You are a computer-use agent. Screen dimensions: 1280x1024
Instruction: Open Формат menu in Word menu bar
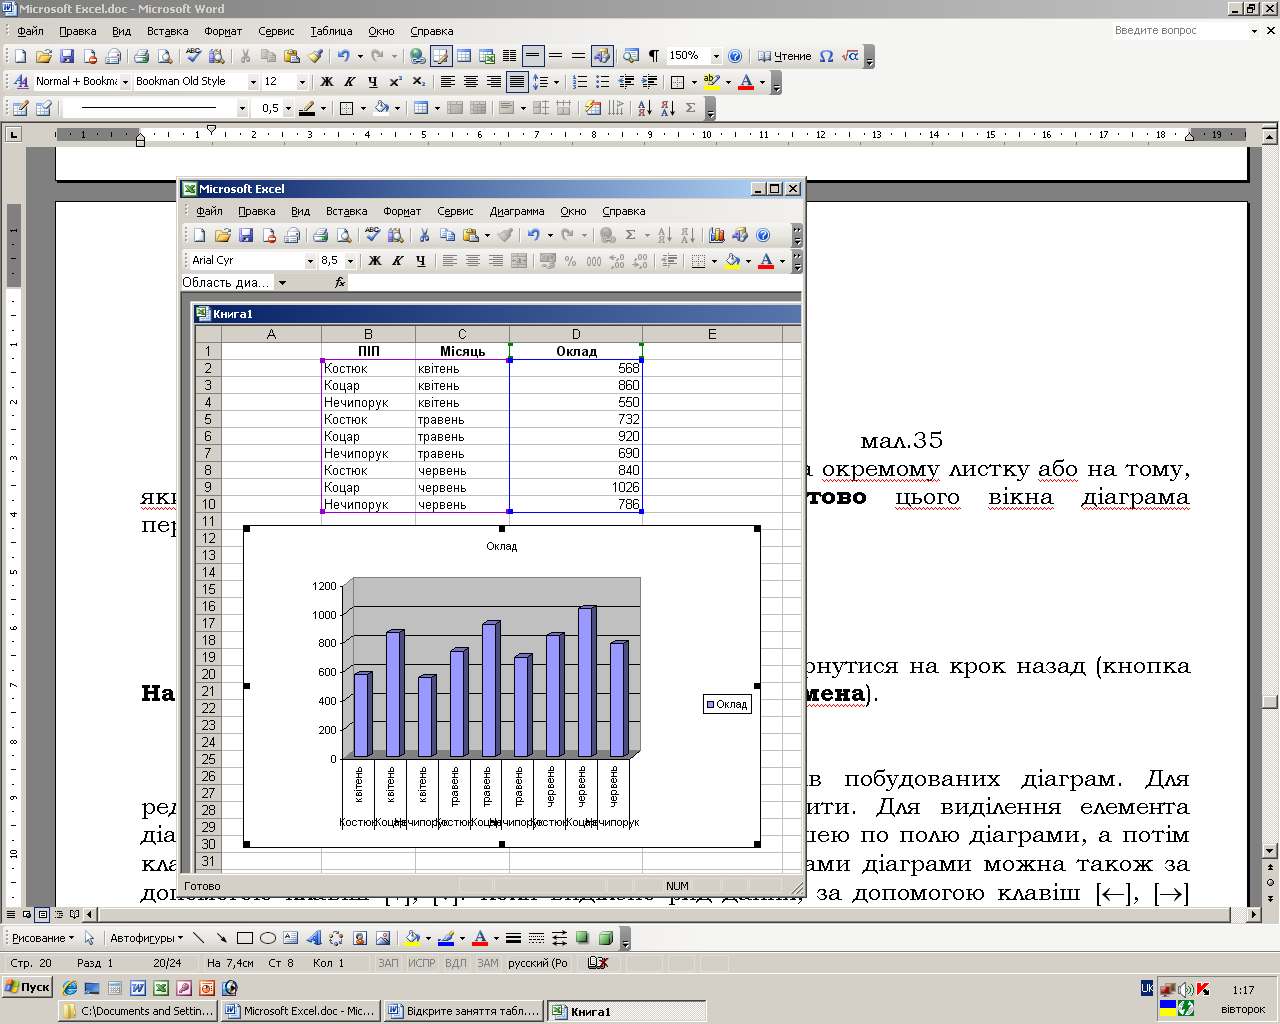point(223,31)
